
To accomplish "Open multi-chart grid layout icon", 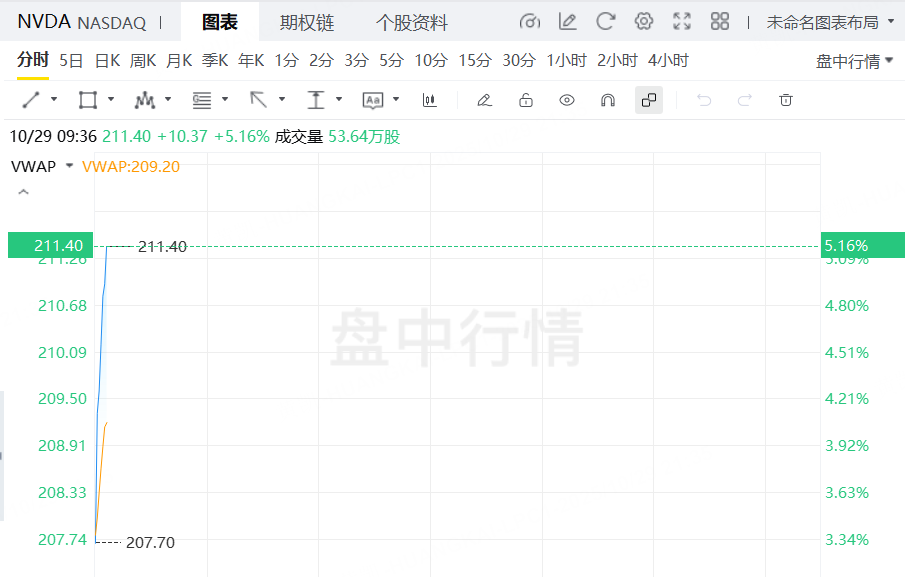I will (x=720, y=21).
